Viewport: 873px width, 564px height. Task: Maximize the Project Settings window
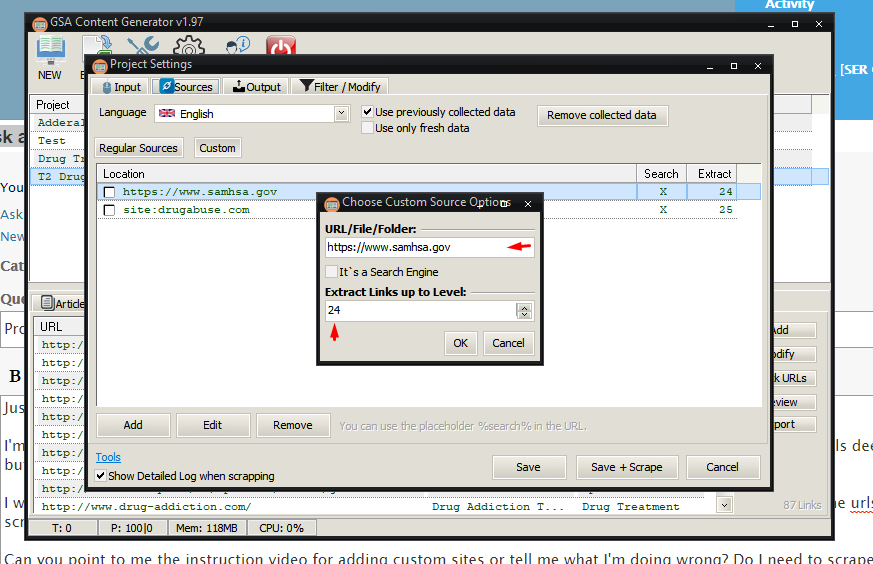pyautogui.click(x=734, y=66)
